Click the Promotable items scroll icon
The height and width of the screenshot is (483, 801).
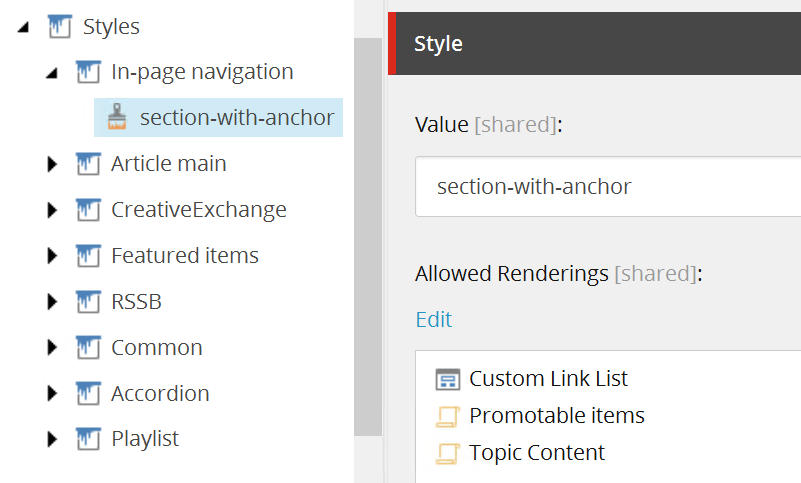coord(447,416)
